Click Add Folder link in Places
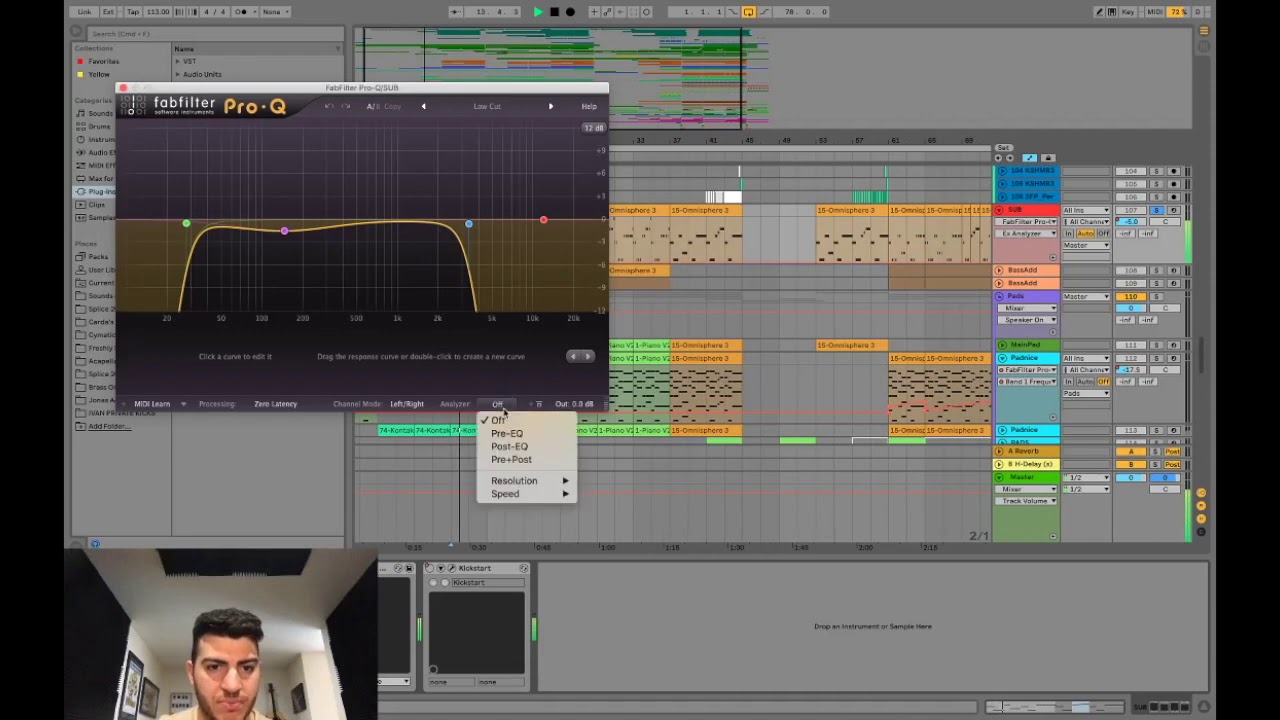 pos(108,427)
